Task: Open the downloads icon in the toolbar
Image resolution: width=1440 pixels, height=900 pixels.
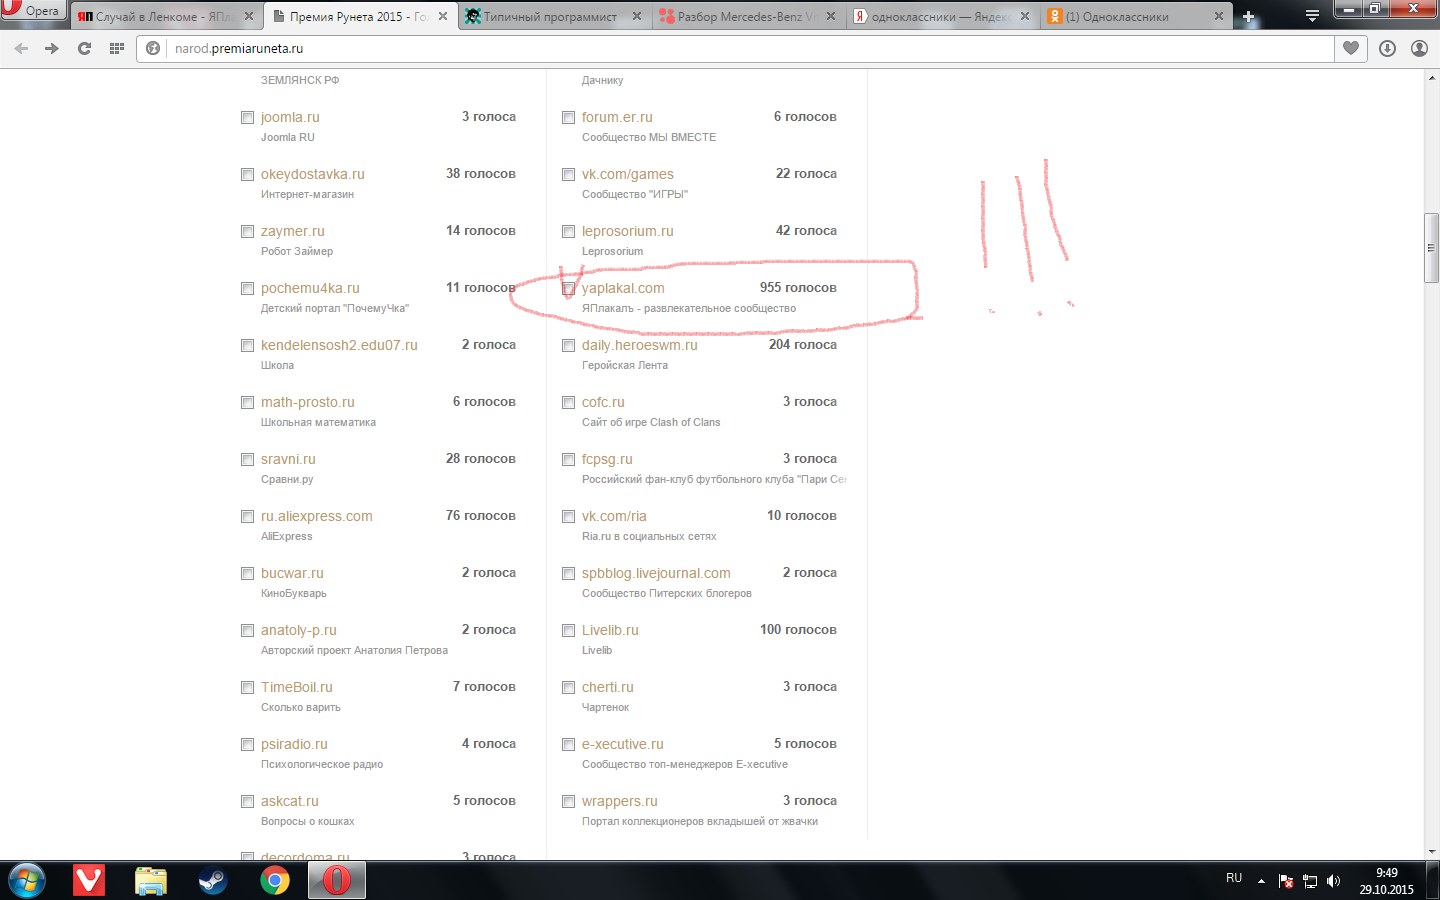Action: point(1387,48)
